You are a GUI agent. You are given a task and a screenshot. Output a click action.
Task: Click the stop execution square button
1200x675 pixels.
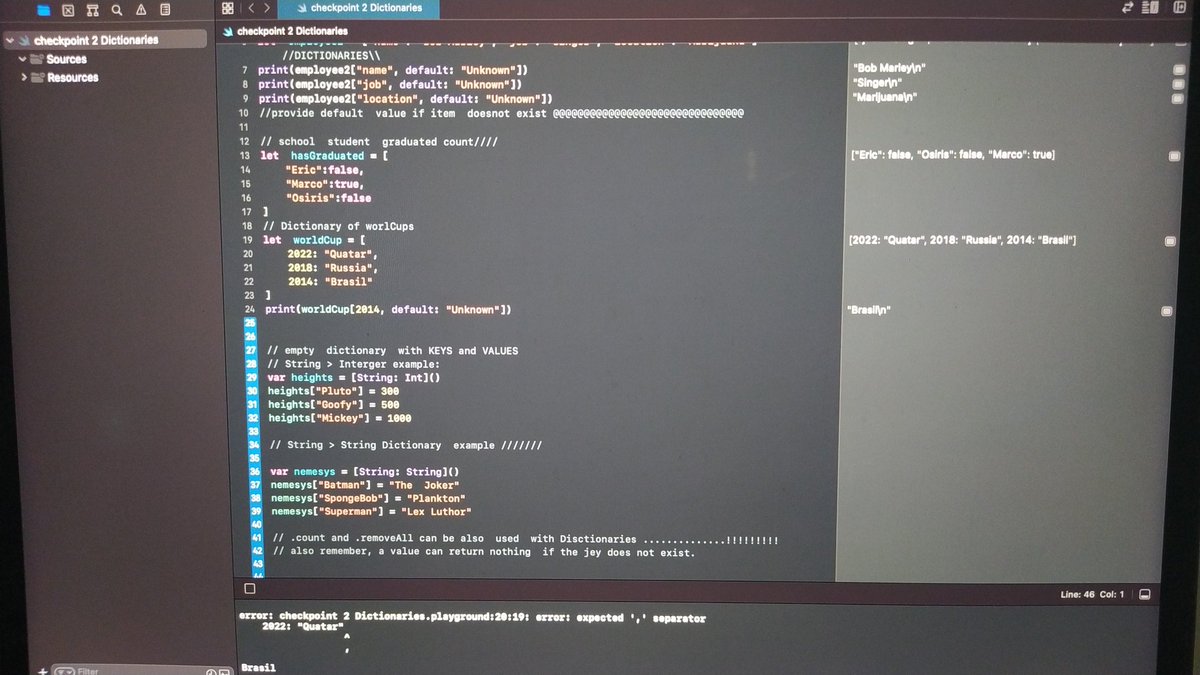249,590
